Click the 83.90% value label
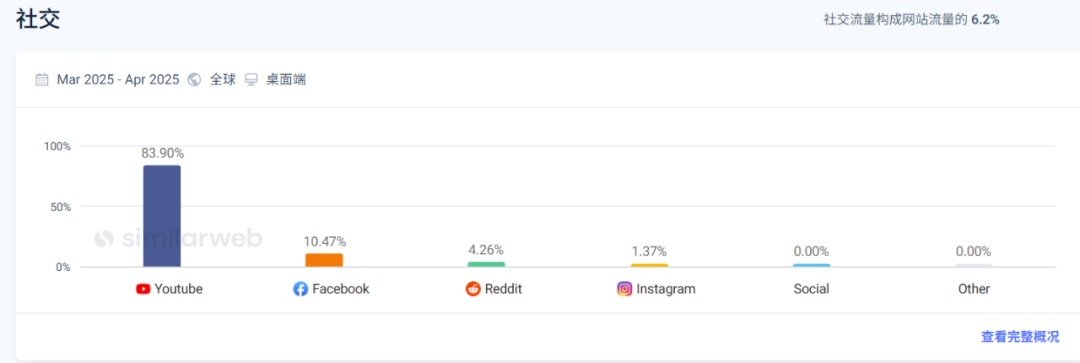 (163, 154)
